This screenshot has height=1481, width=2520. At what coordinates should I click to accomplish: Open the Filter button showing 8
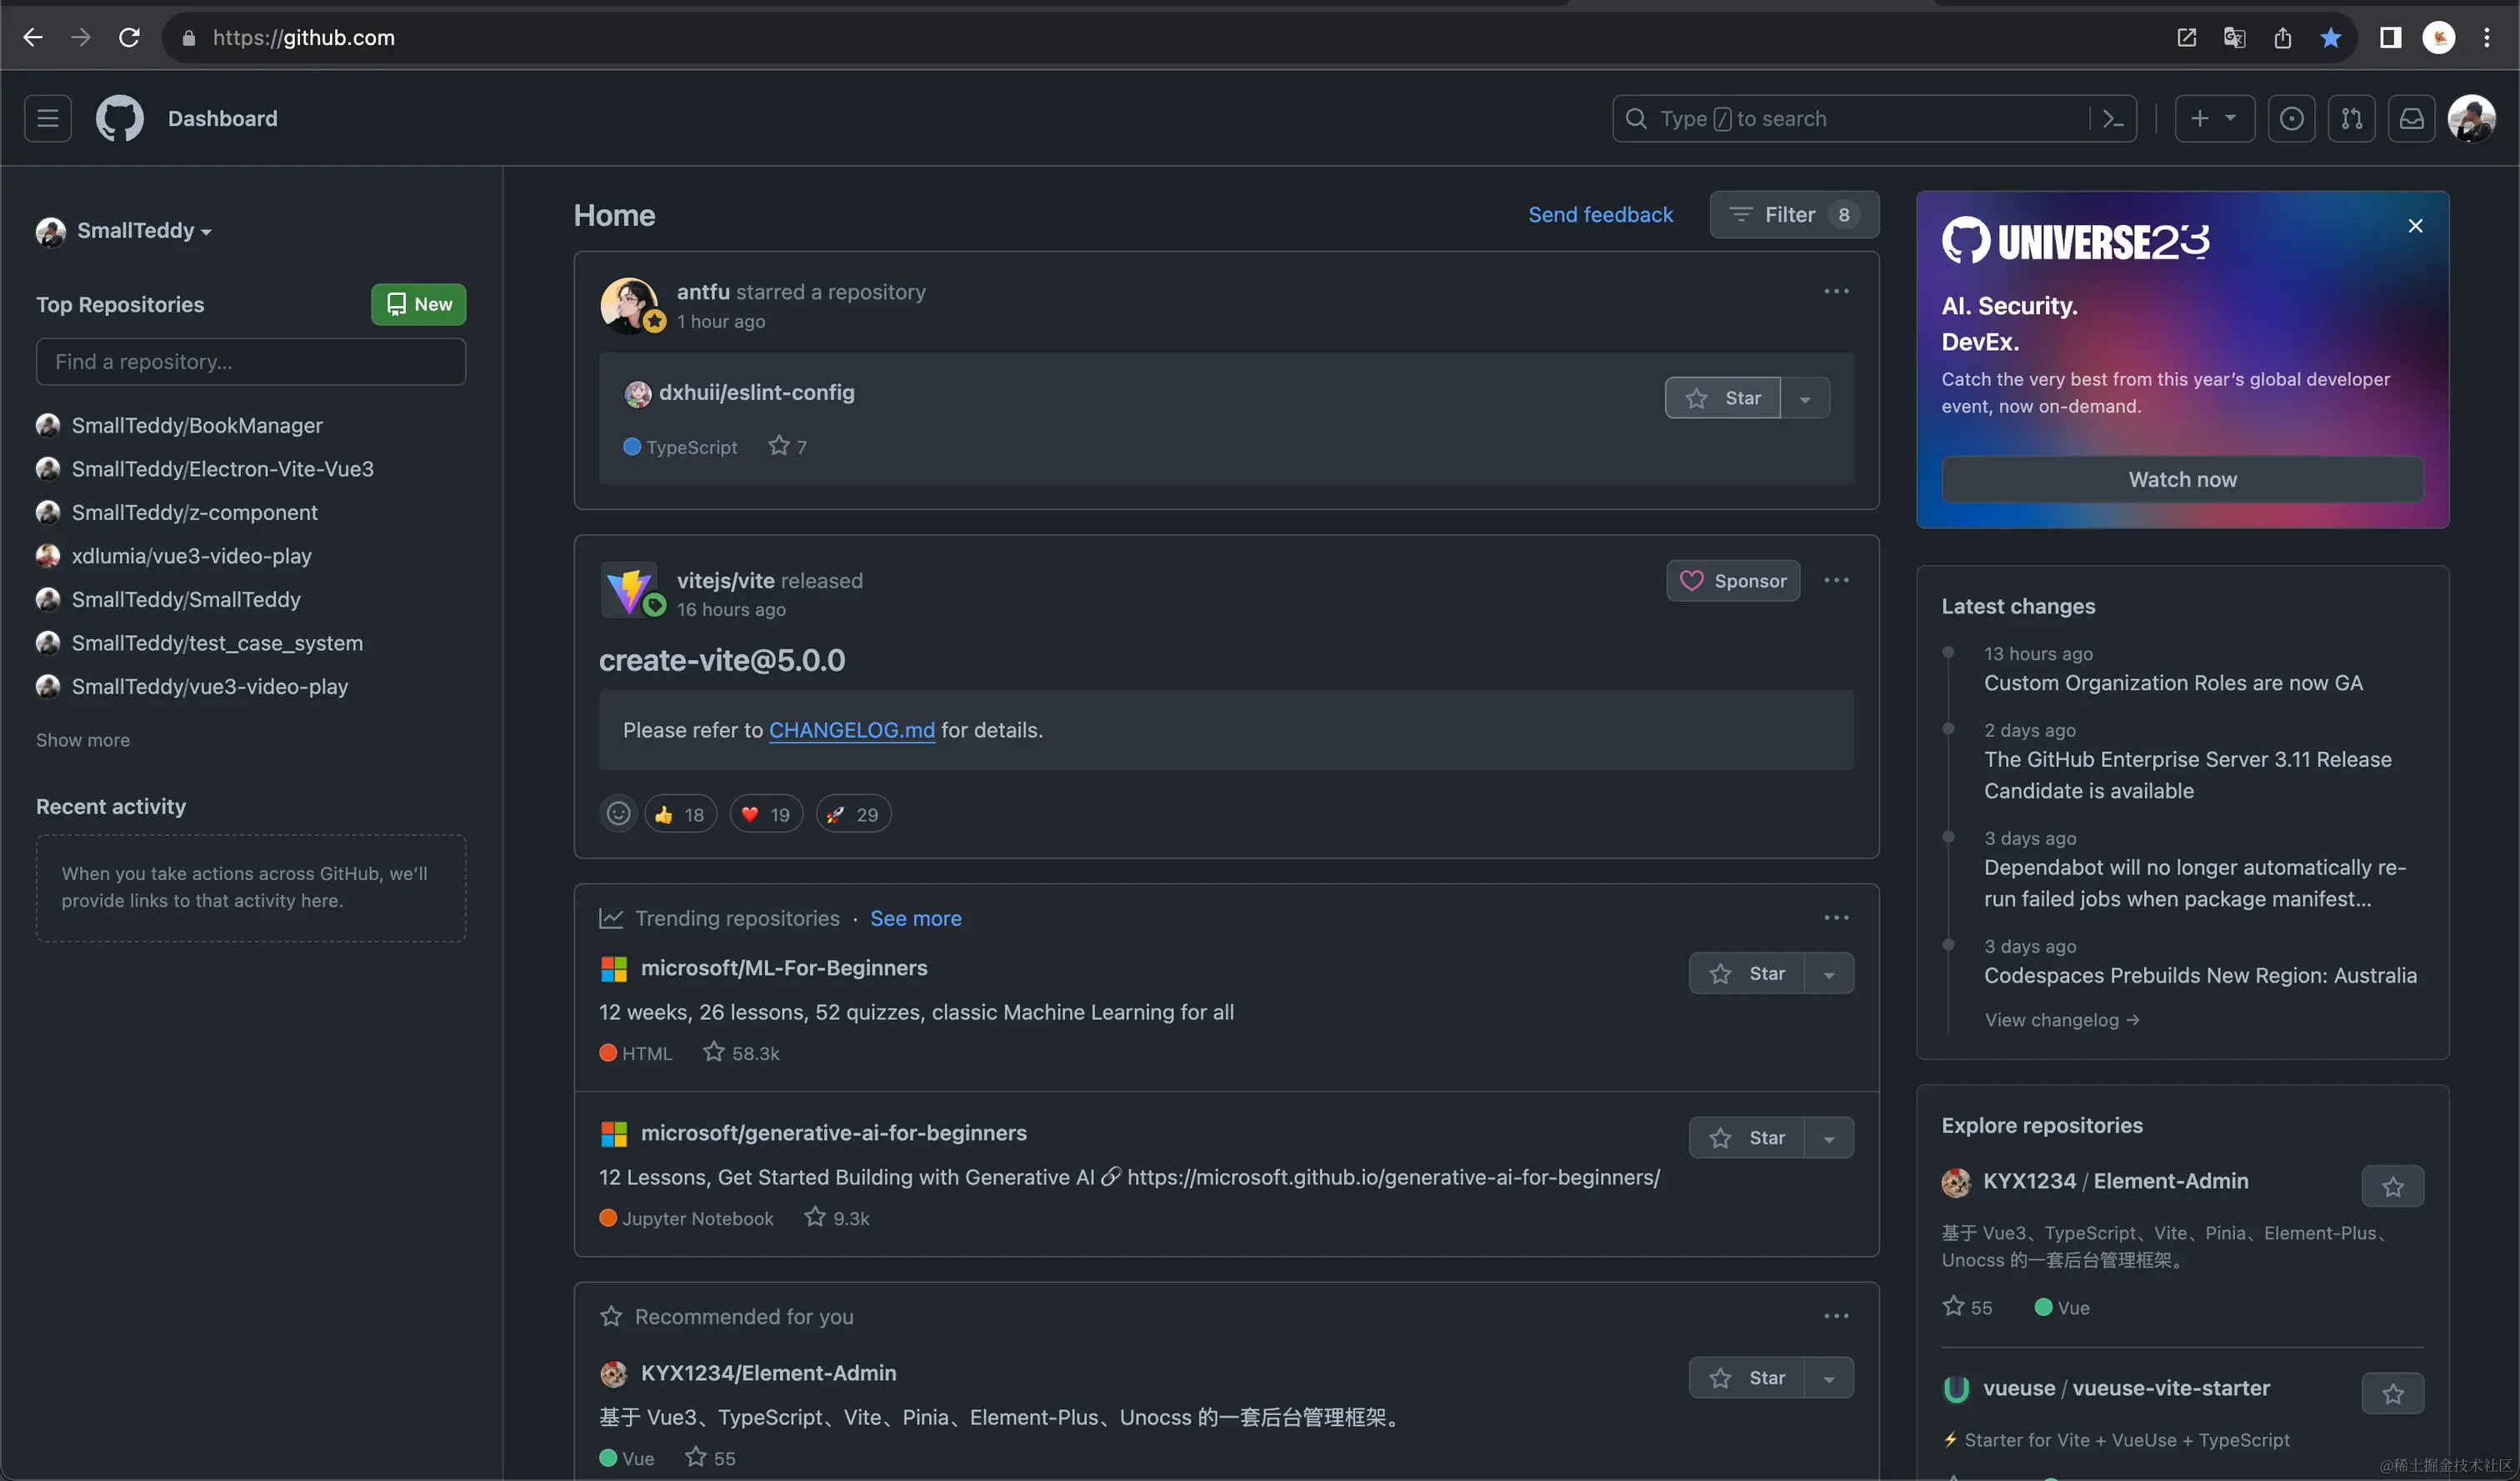(x=1794, y=215)
